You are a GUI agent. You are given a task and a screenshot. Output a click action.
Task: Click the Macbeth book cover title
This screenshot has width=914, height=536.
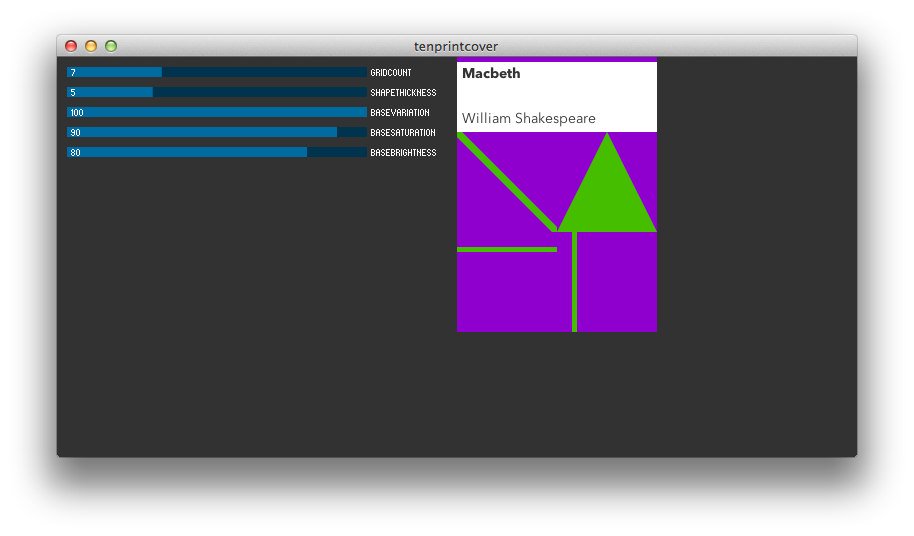[x=491, y=73]
